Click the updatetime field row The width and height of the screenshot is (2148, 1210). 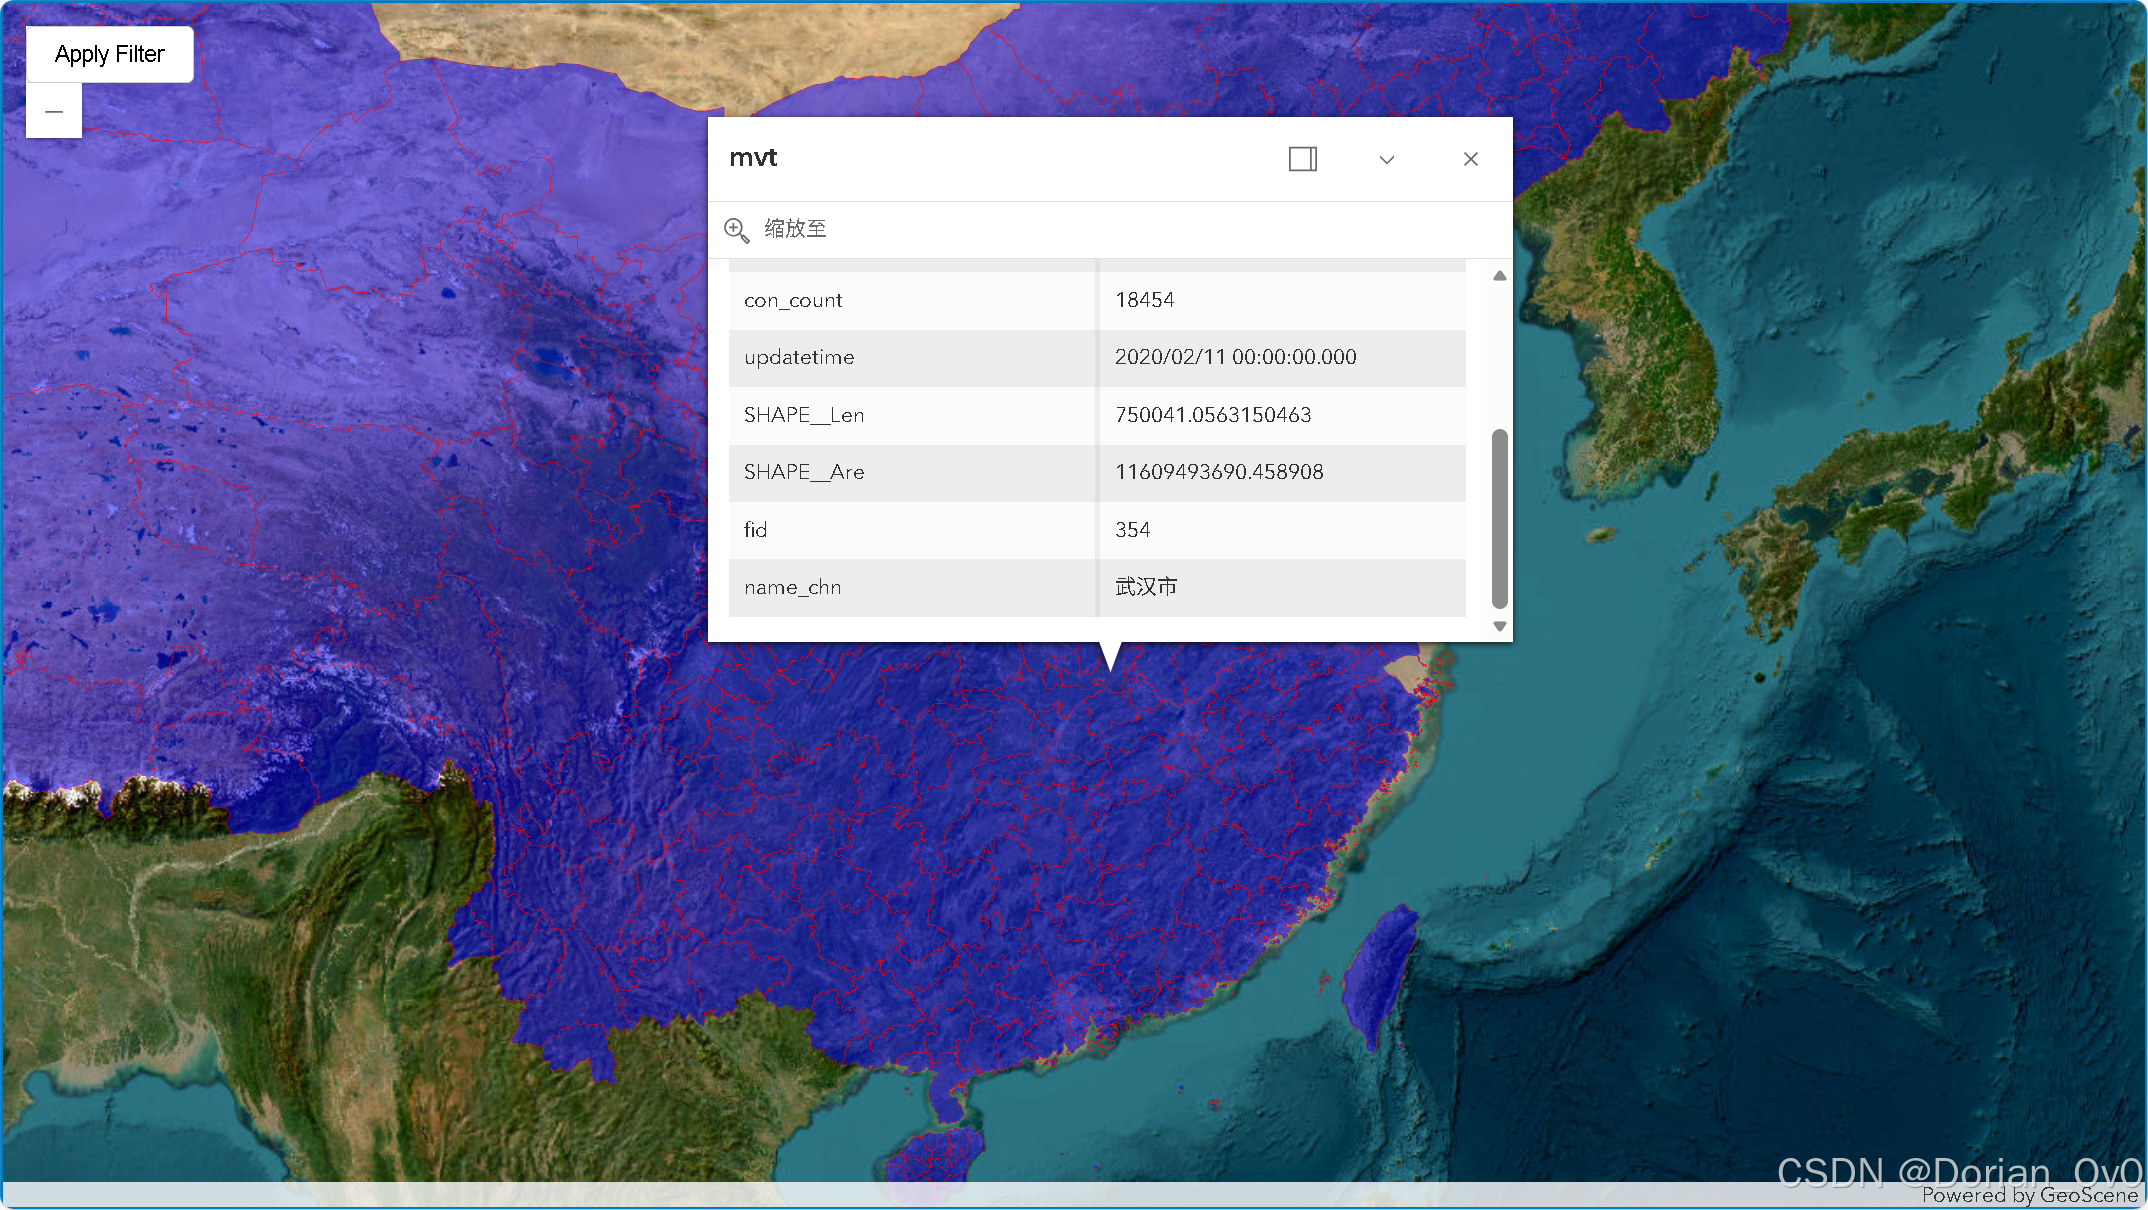(799, 358)
